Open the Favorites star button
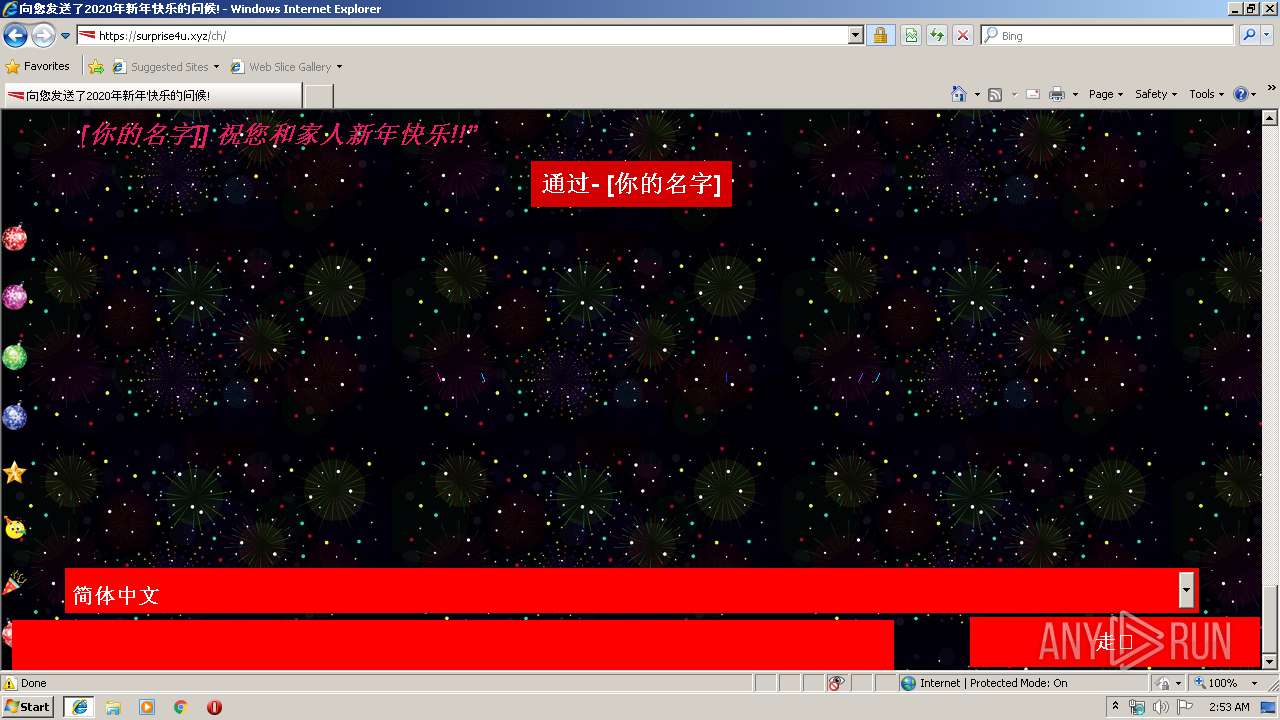Viewport: 1280px width, 720px height. tap(38, 67)
